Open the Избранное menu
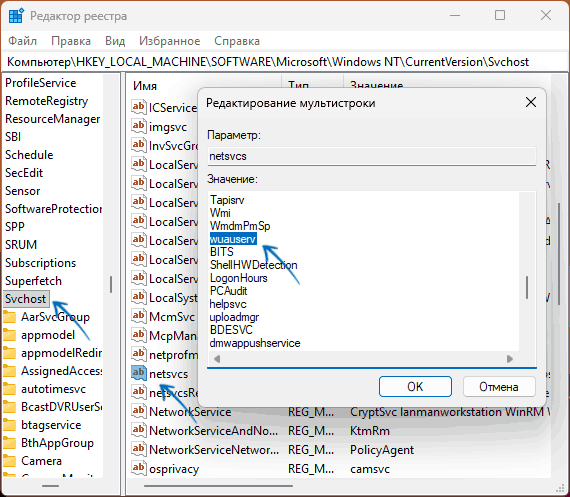The height and width of the screenshot is (497, 570). coord(169,41)
